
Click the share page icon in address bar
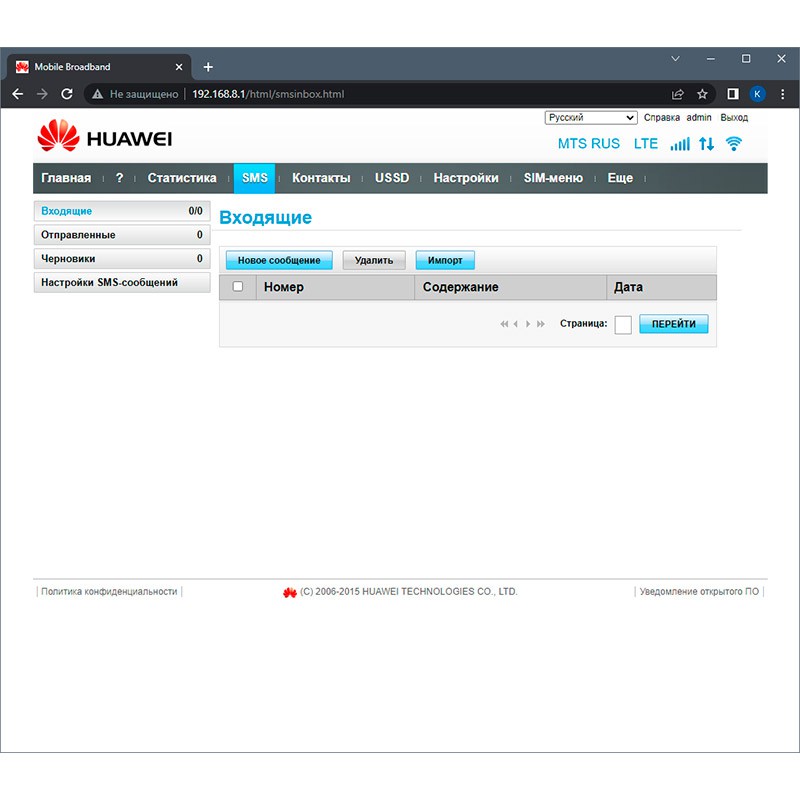pos(678,94)
